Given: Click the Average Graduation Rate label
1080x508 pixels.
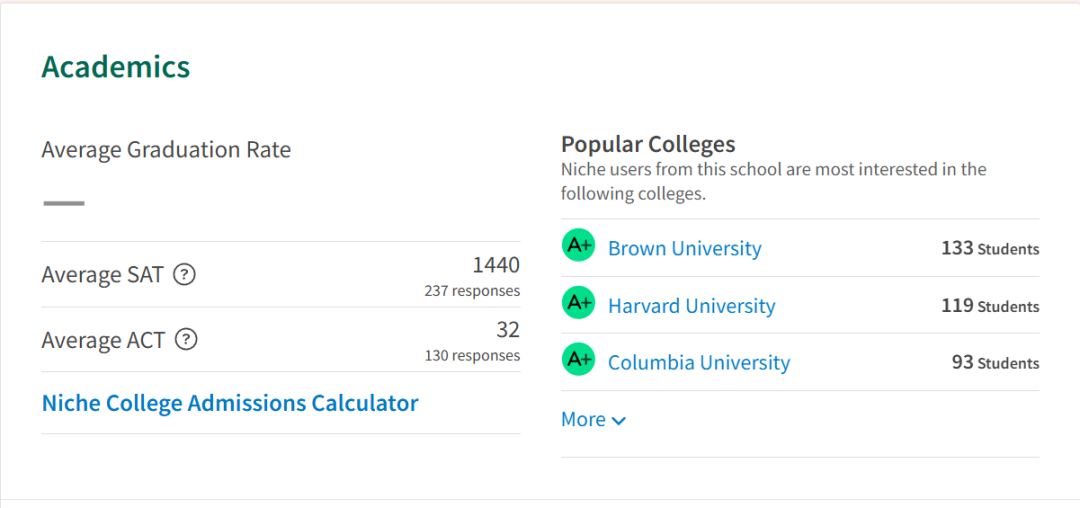Looking at the screenshot, I should tap(166, 149).
